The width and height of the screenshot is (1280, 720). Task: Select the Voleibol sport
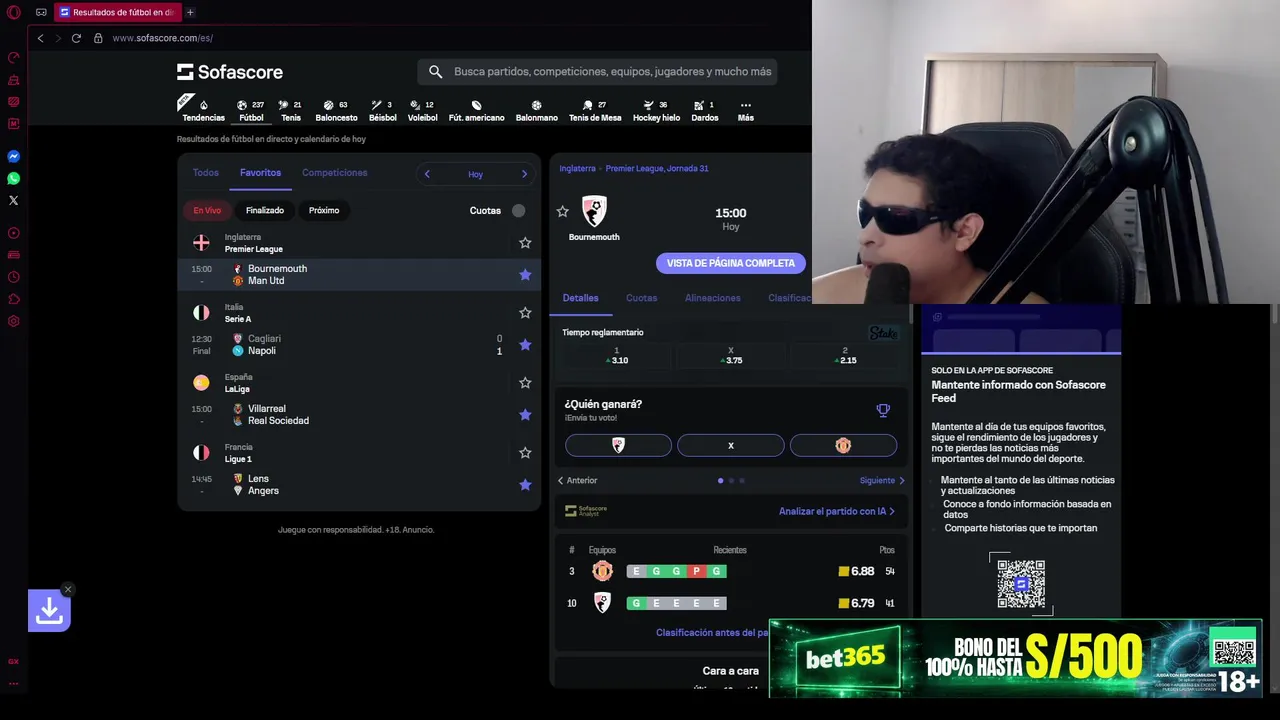point(423,110)
